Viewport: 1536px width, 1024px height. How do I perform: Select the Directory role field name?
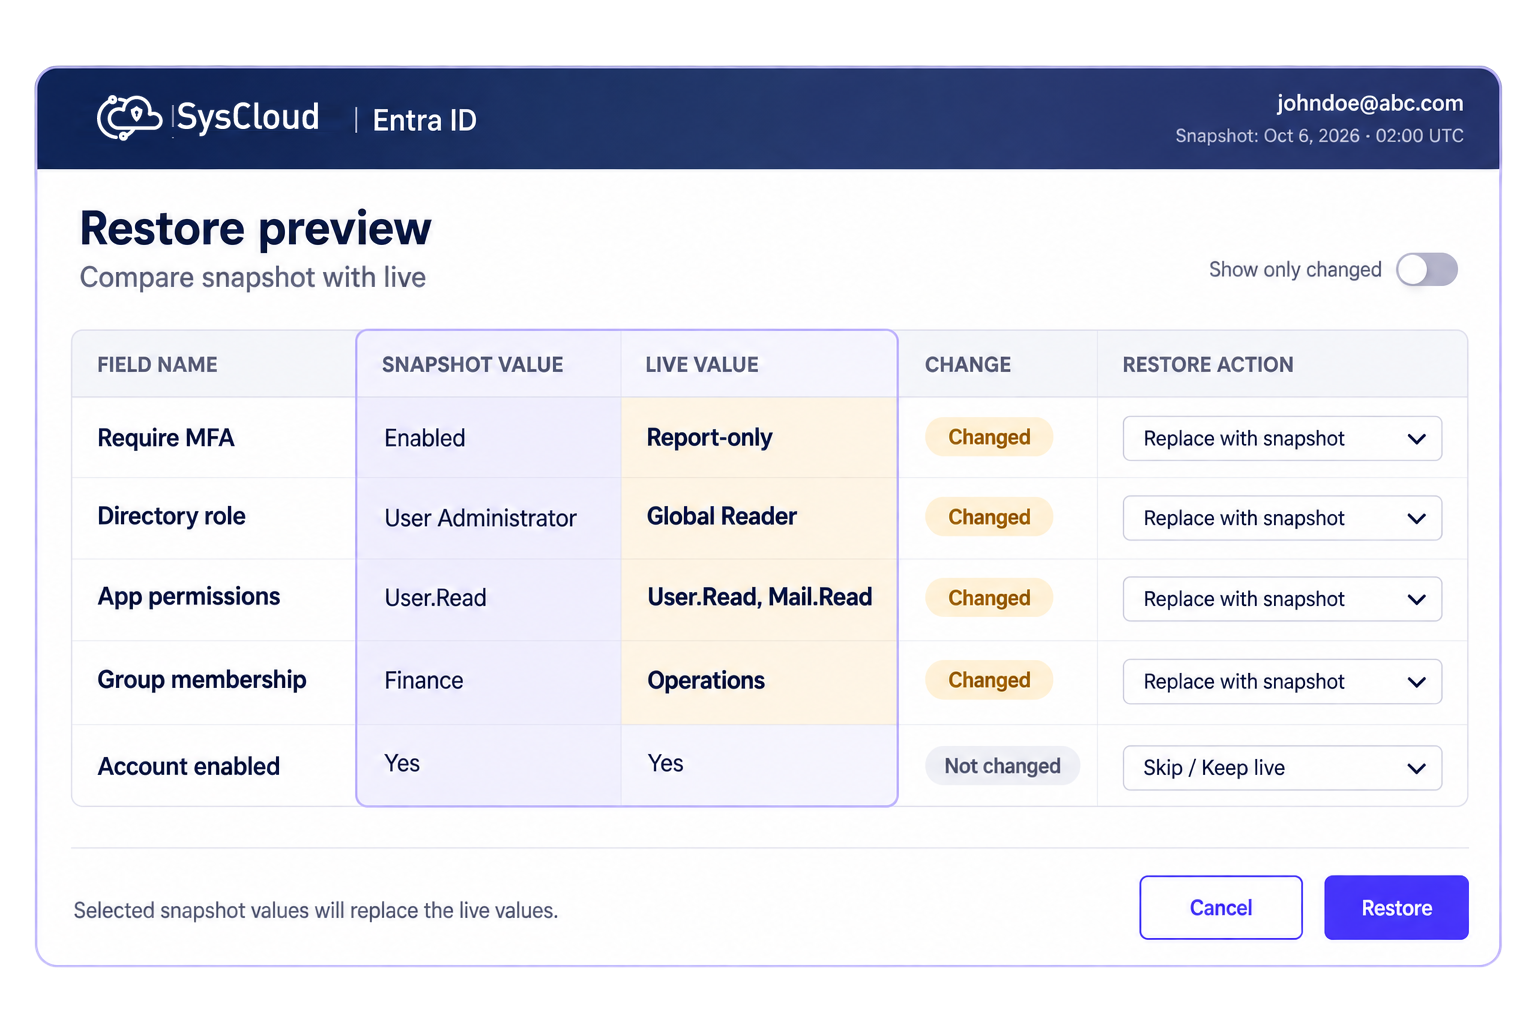pos(171,516)
